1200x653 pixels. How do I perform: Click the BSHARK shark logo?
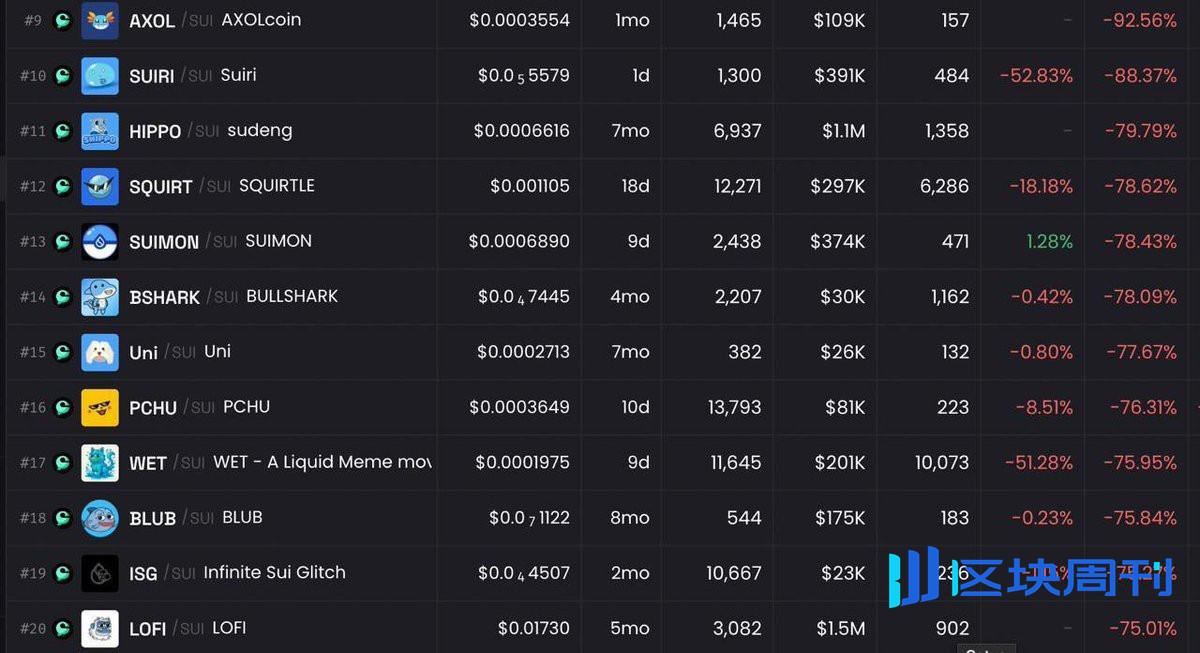tap(100, 297)
